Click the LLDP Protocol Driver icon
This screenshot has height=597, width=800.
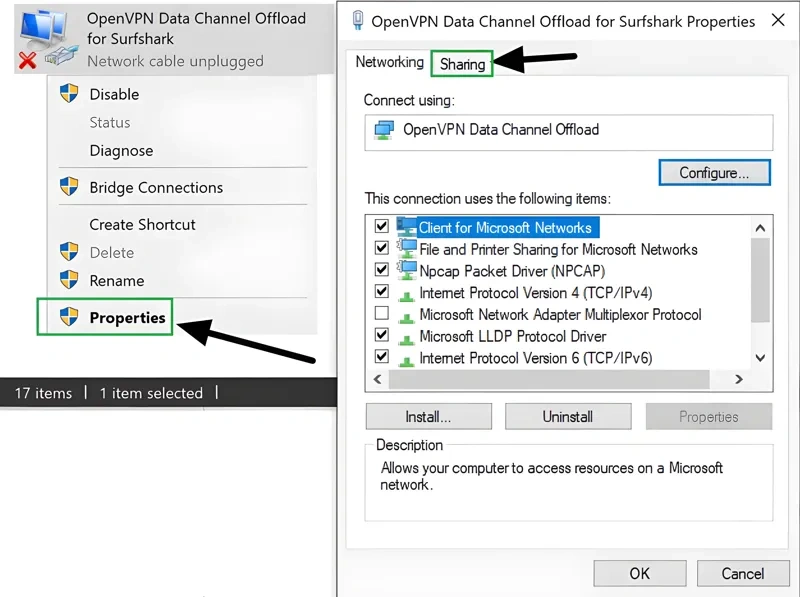tap(406, 338)
